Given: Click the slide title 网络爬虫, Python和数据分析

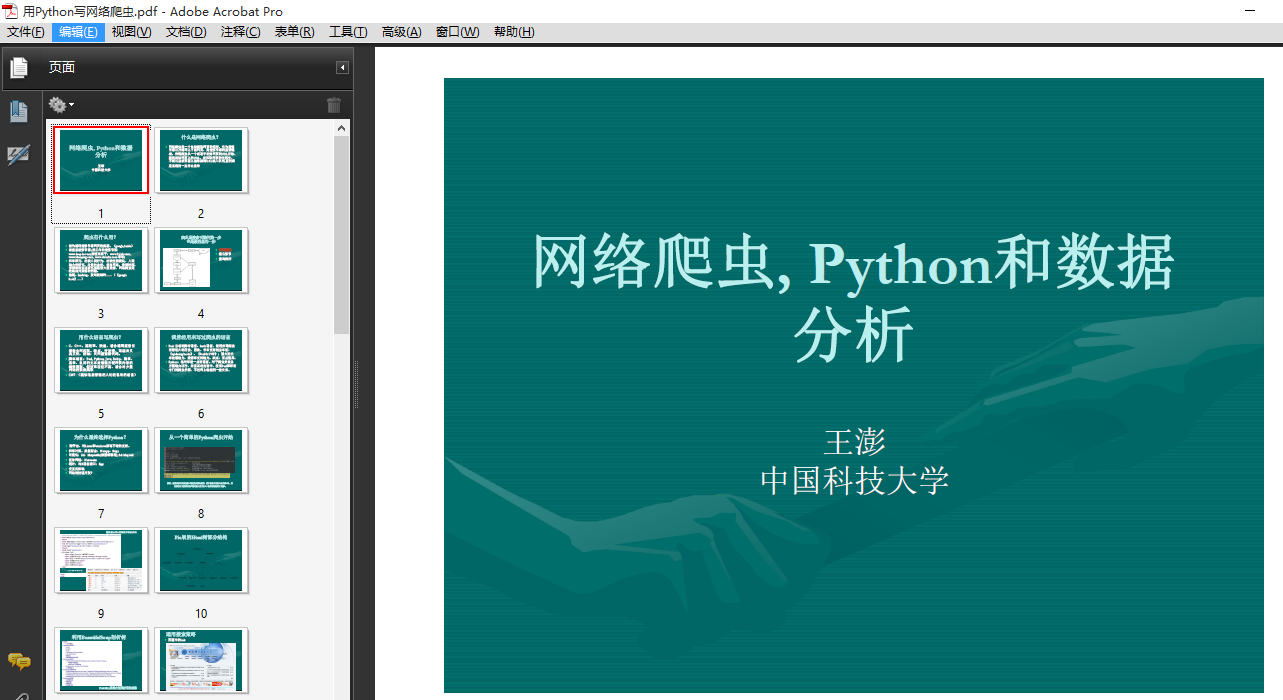Looking at the screenshot, I should pos(853,297).
